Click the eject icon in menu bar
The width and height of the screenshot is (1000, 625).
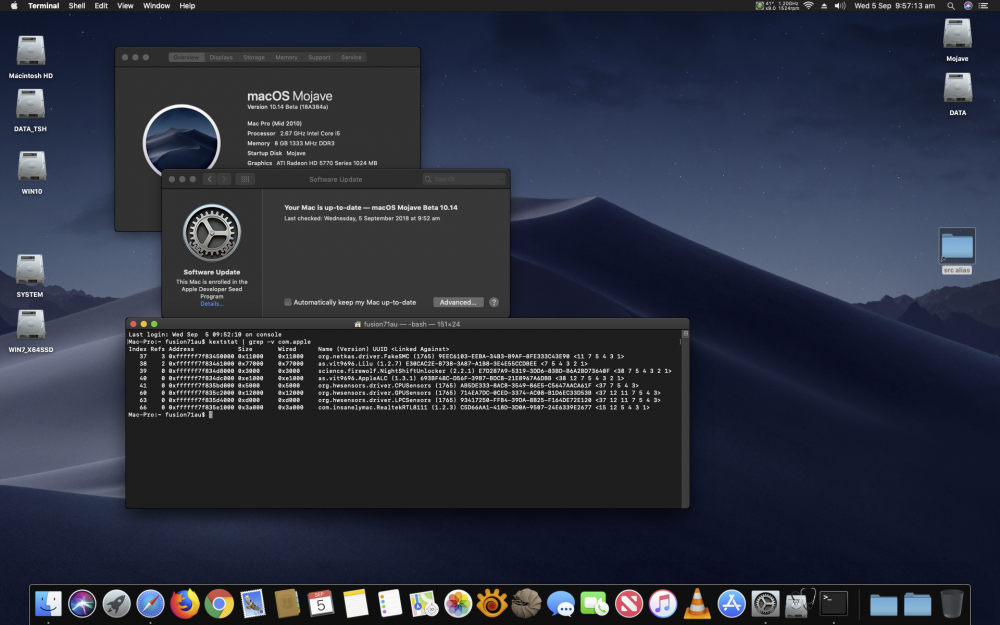(824, 6)
